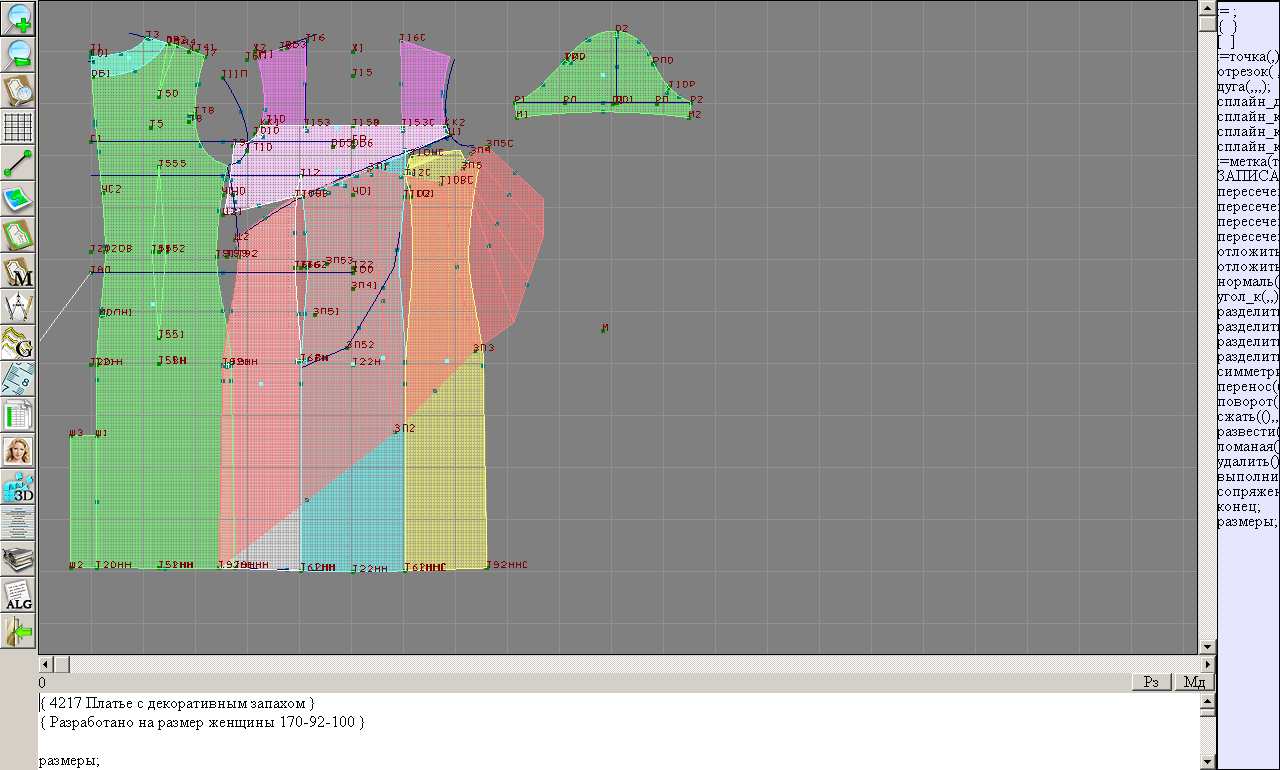Open the pattern pieces M icon
Viewport: 1280px width, 770px height.
click(x=19, y=271)
